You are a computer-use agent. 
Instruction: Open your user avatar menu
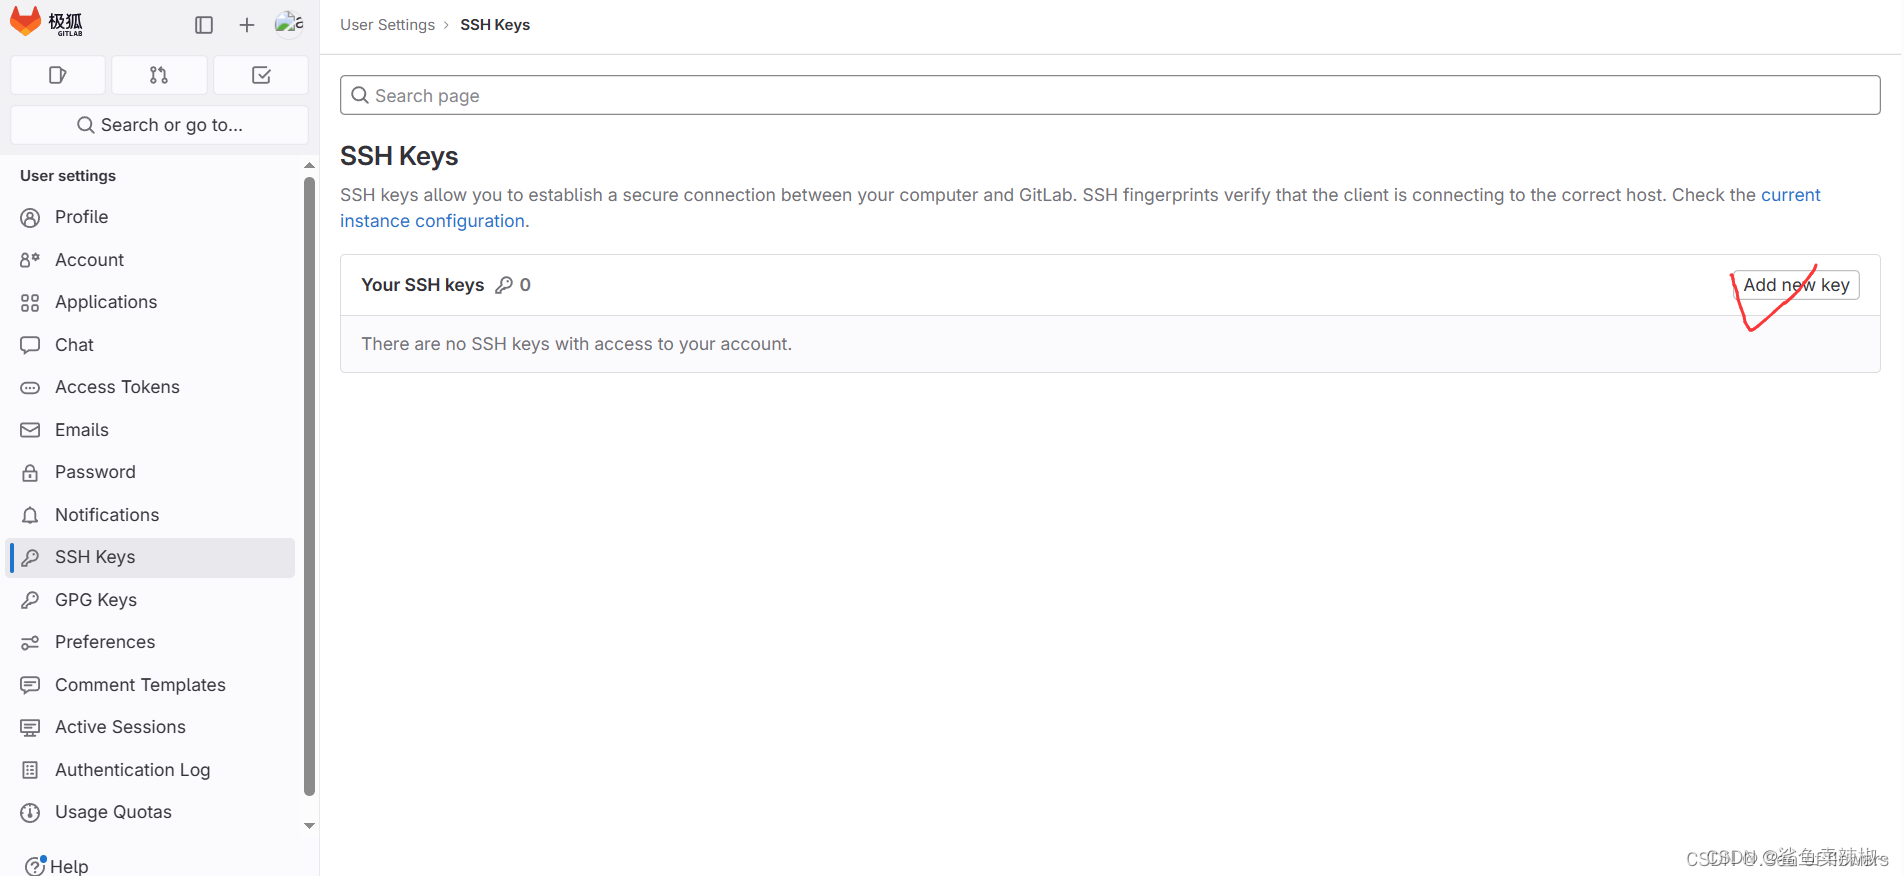289,24
